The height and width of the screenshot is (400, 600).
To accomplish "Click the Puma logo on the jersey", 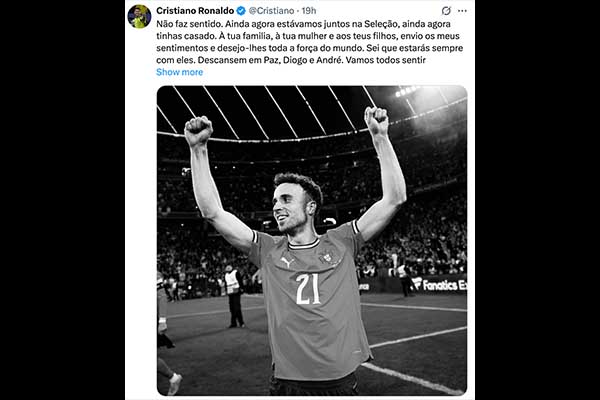I will pos(287,262).
